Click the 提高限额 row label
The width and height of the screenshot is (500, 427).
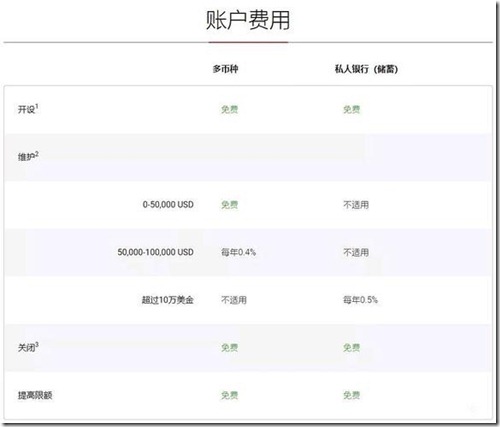[x=35, y=395]
